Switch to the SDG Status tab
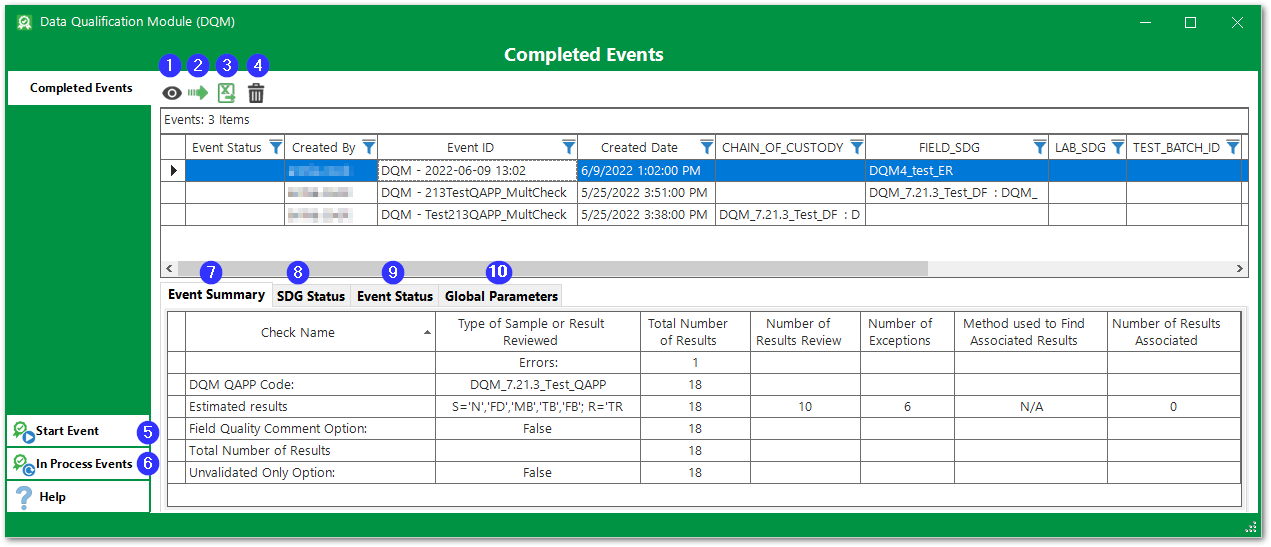The width and height of the screenshot is (1271, 547). point(311,296)
